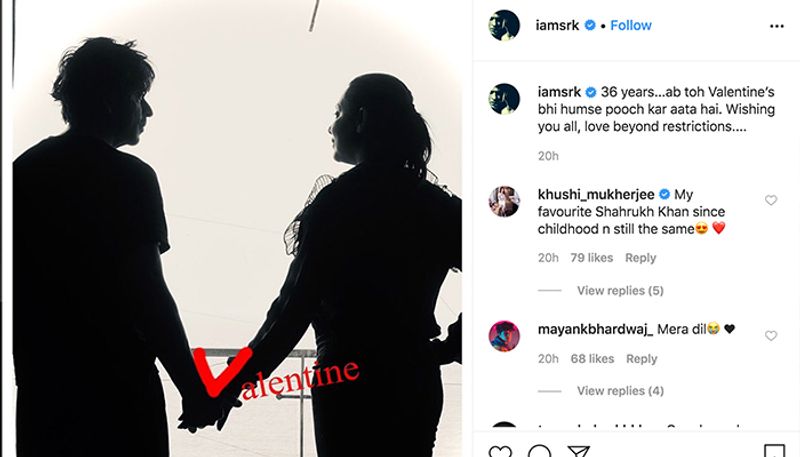The width and height of the screenshot is (800, 457).
Task: Follow the iamsrk account
Action: pyautogui.click(x=631, y=26)
